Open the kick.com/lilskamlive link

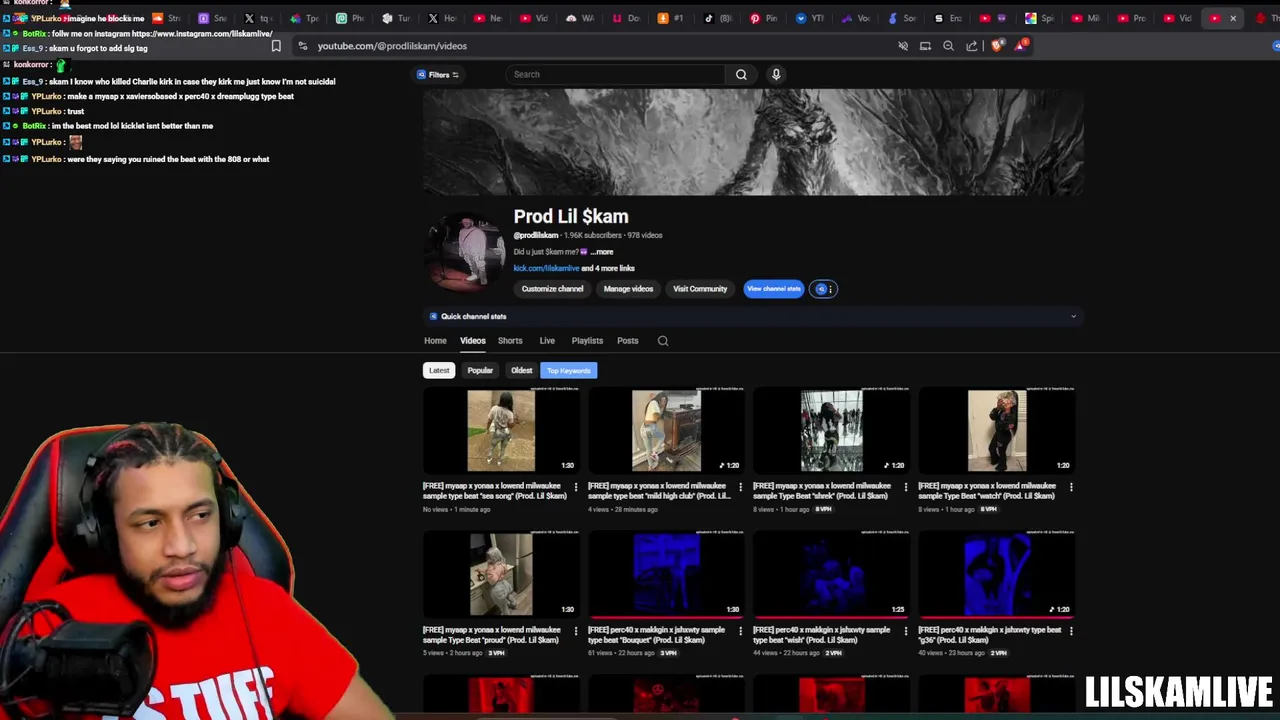click(546, 268)
